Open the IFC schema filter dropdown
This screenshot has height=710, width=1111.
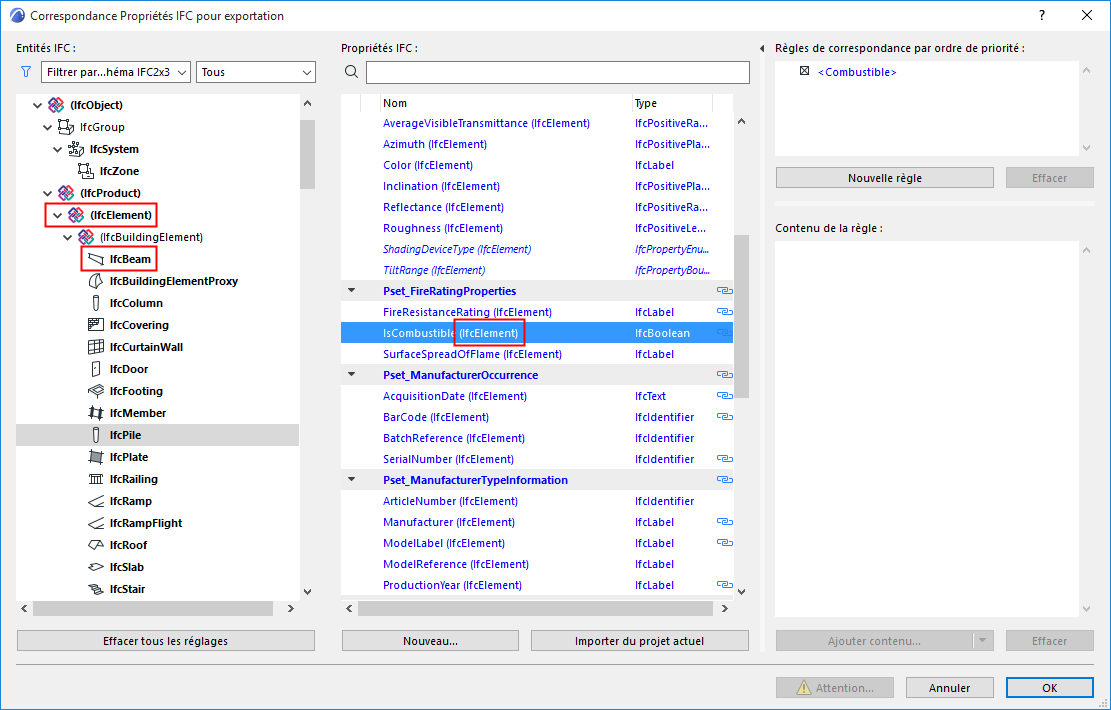116,72
